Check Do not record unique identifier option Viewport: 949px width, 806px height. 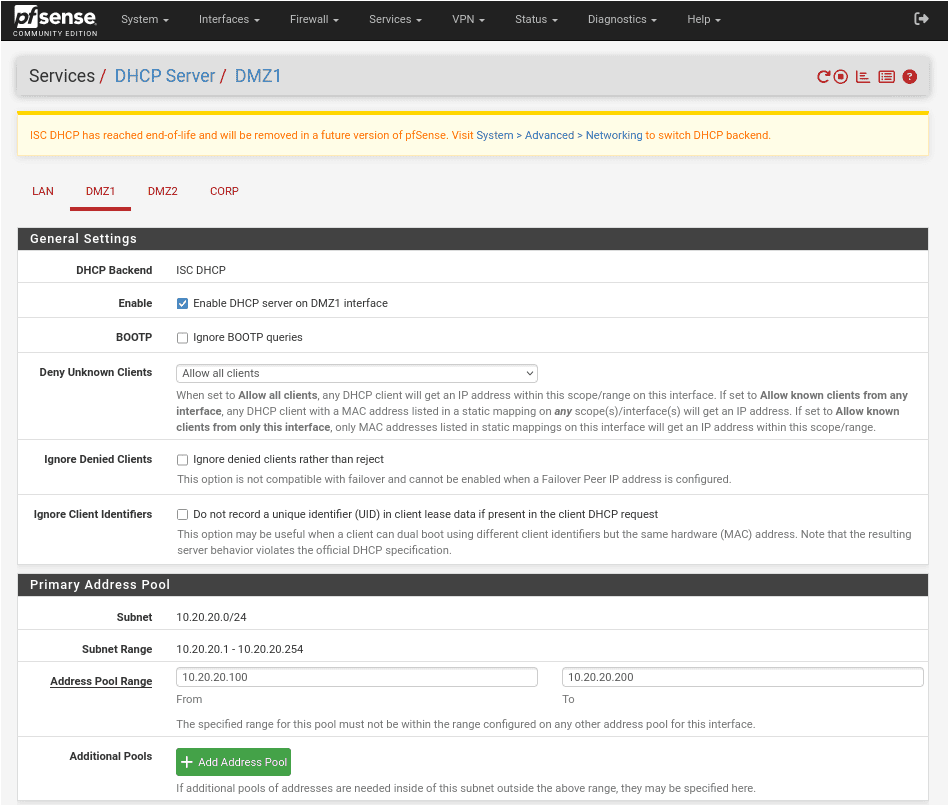pyautogui.click(x=182, y=514)
